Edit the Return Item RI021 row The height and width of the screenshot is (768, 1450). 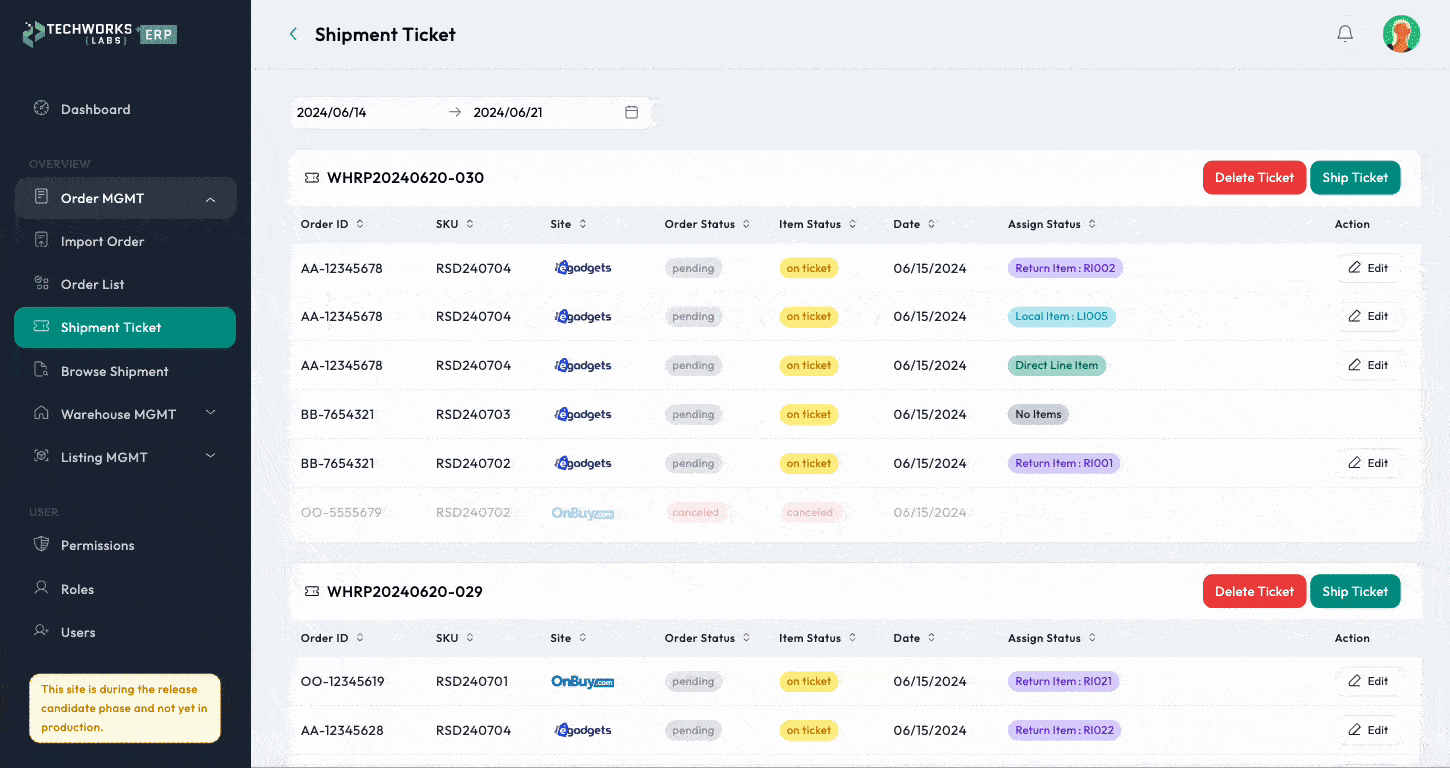[1368, 681]
